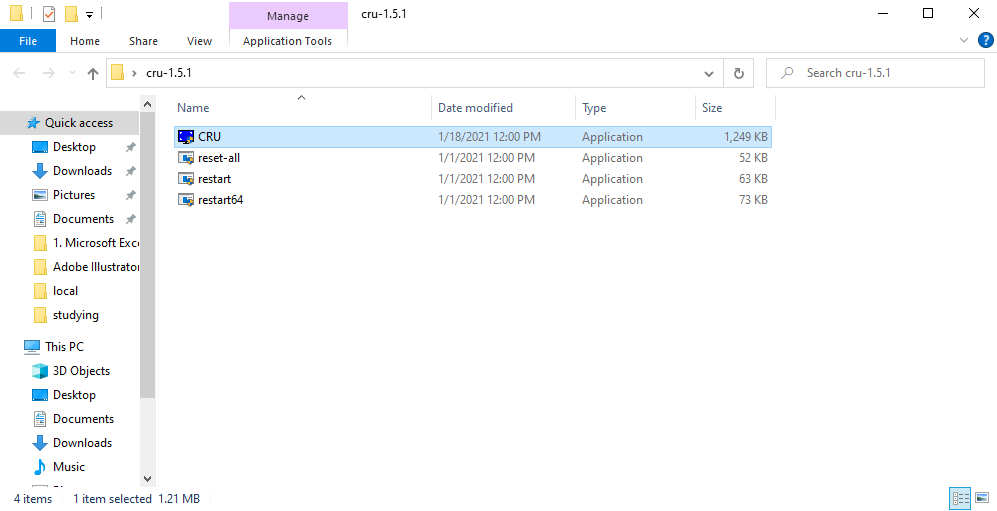Expand the ribbon with chevron
Image resolution: width=997 pixels, height=511 pixels.
pos(964,41)
